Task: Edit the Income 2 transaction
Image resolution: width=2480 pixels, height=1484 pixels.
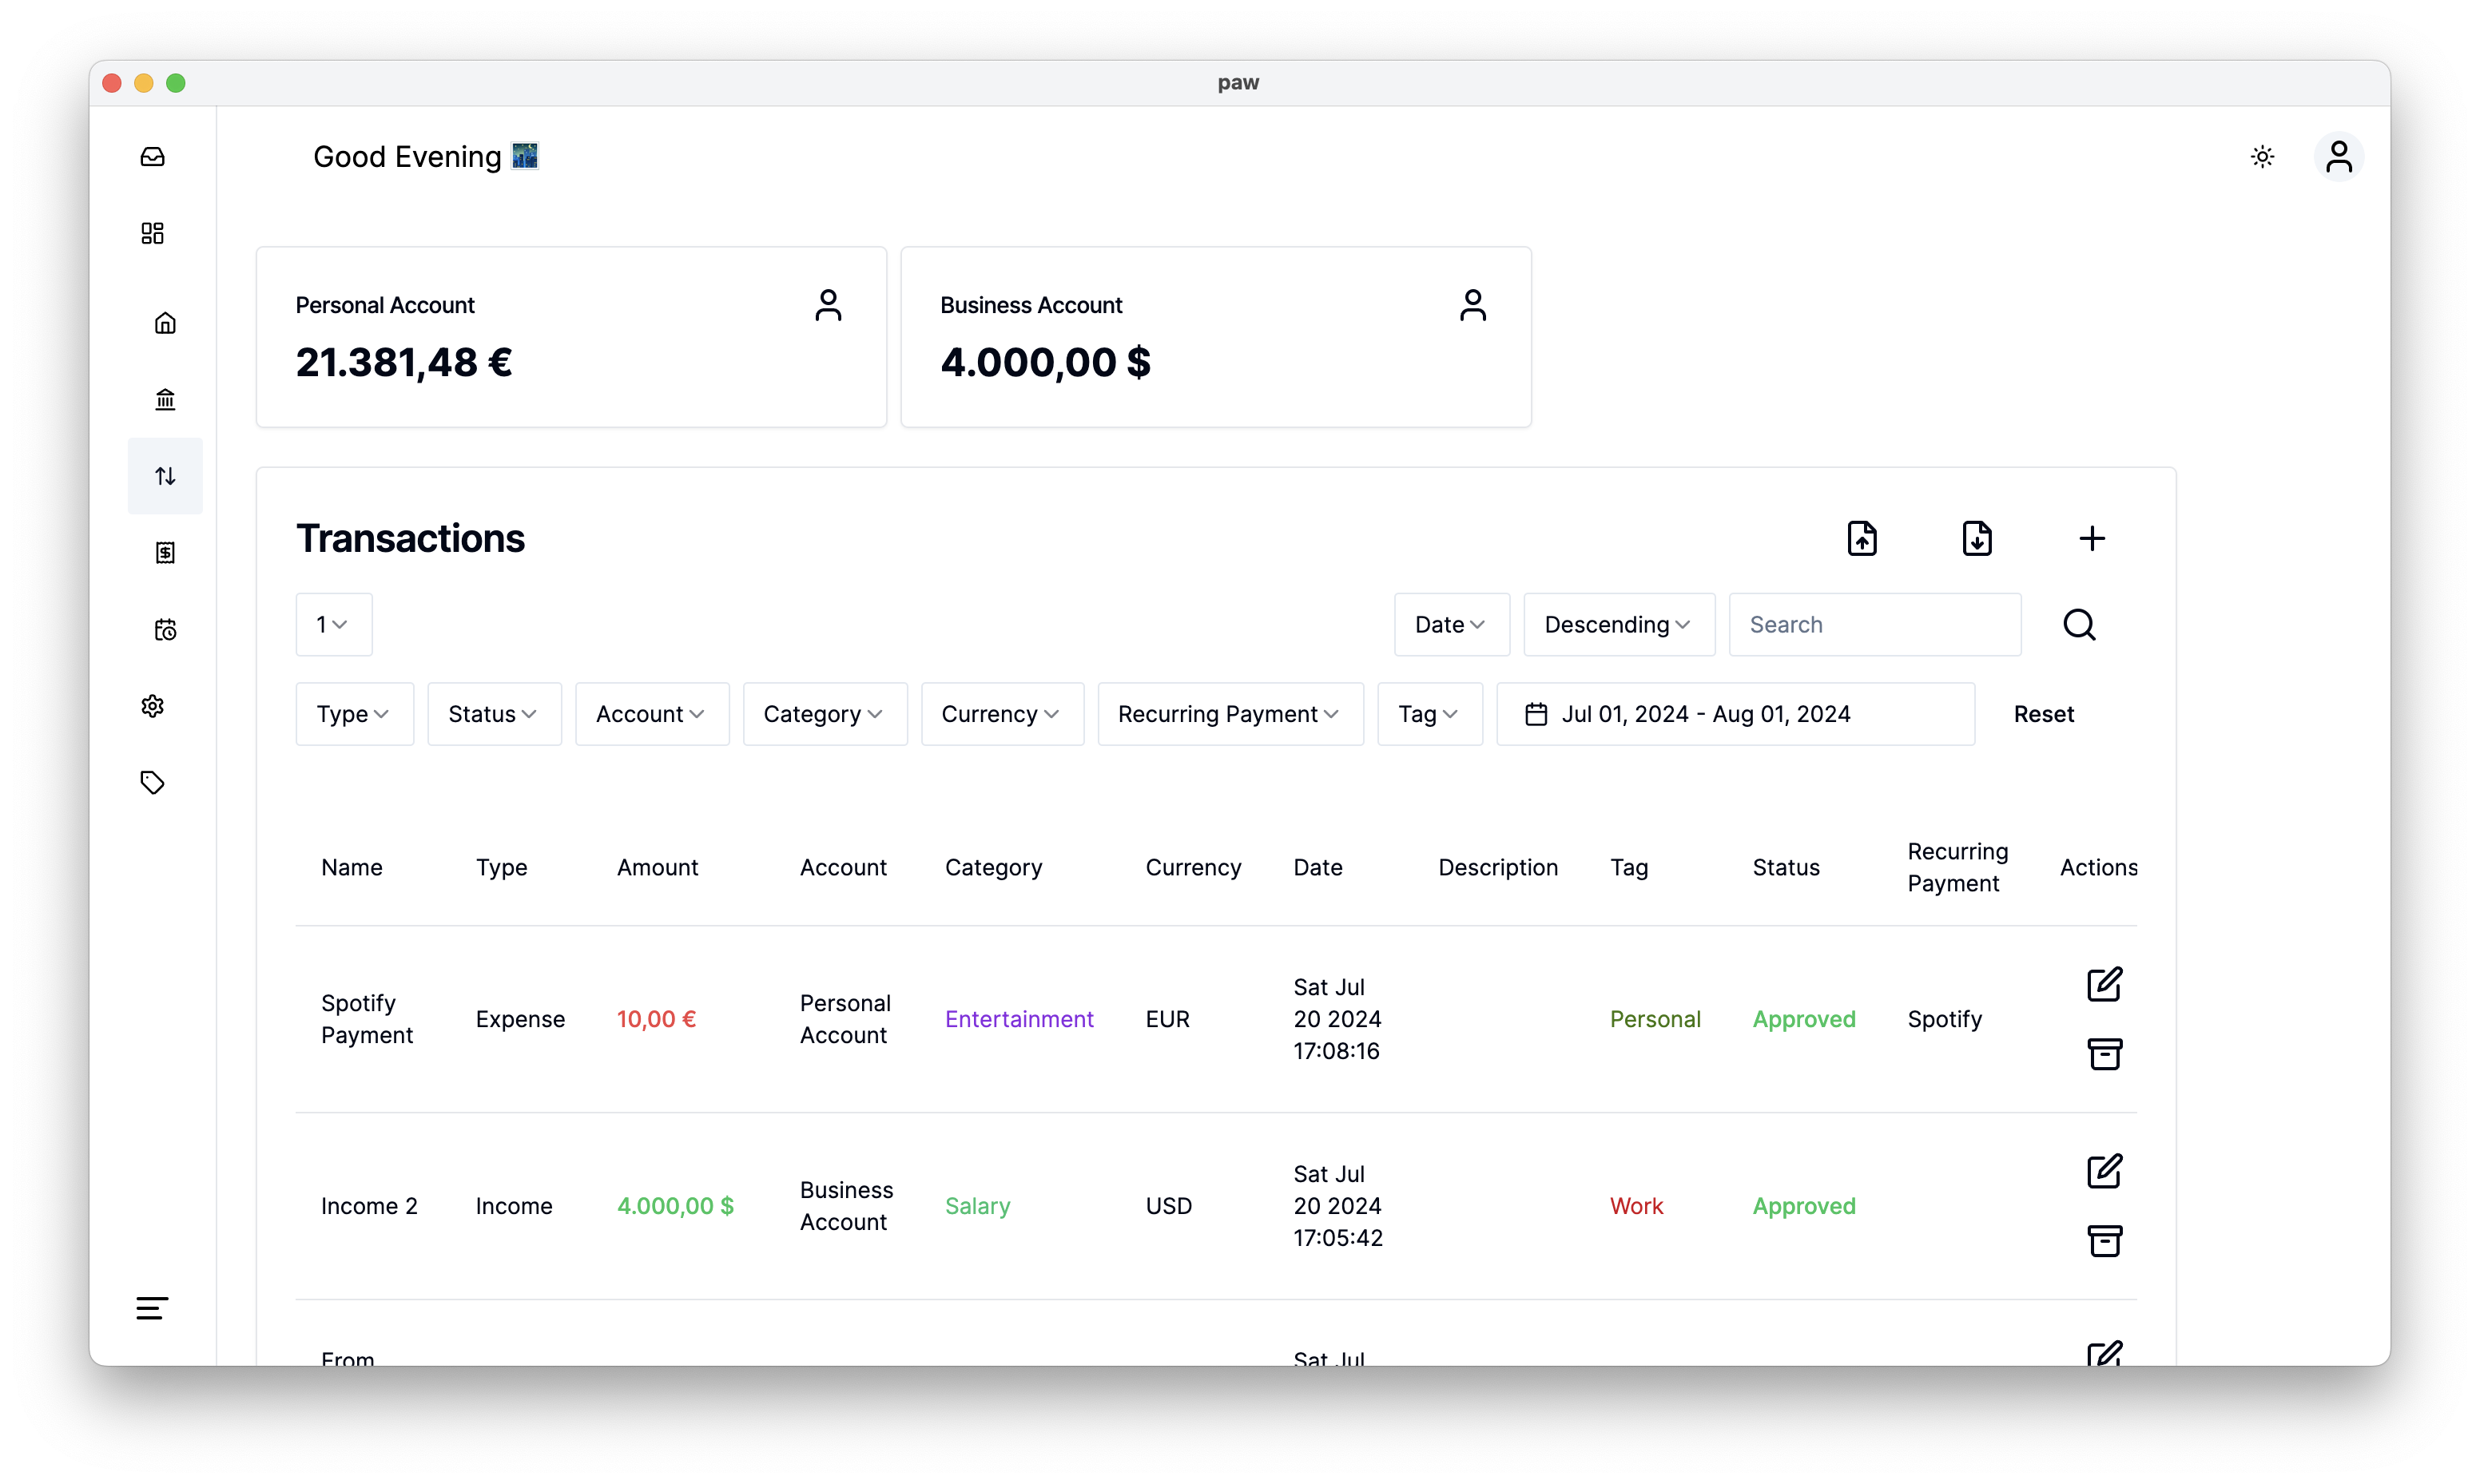Action: click(2104, 1171)
